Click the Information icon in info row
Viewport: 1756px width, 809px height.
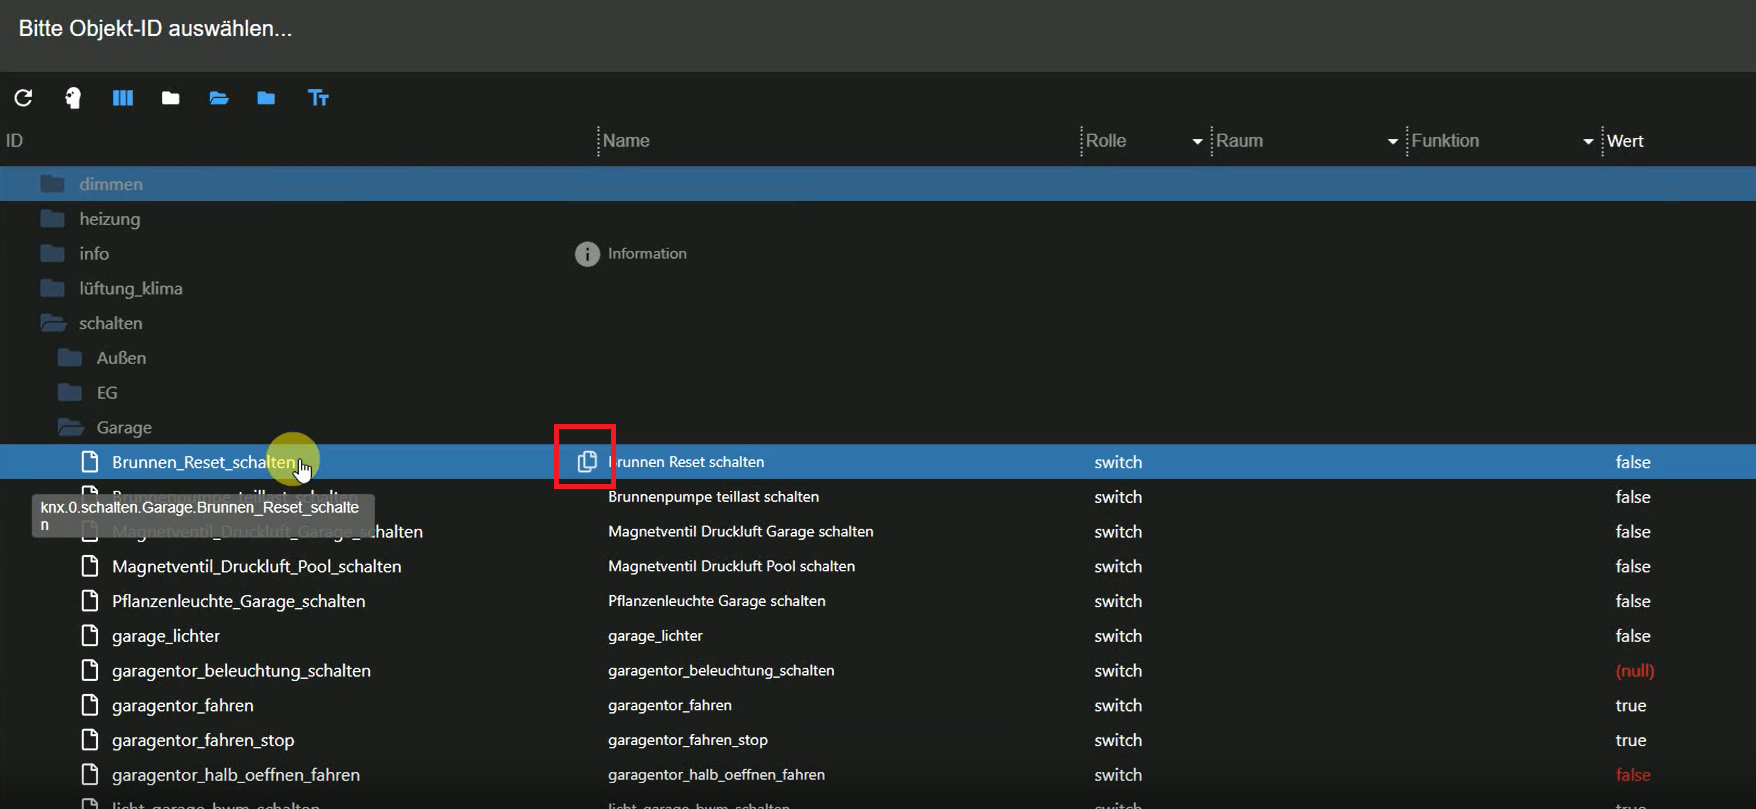coord(587,254)
